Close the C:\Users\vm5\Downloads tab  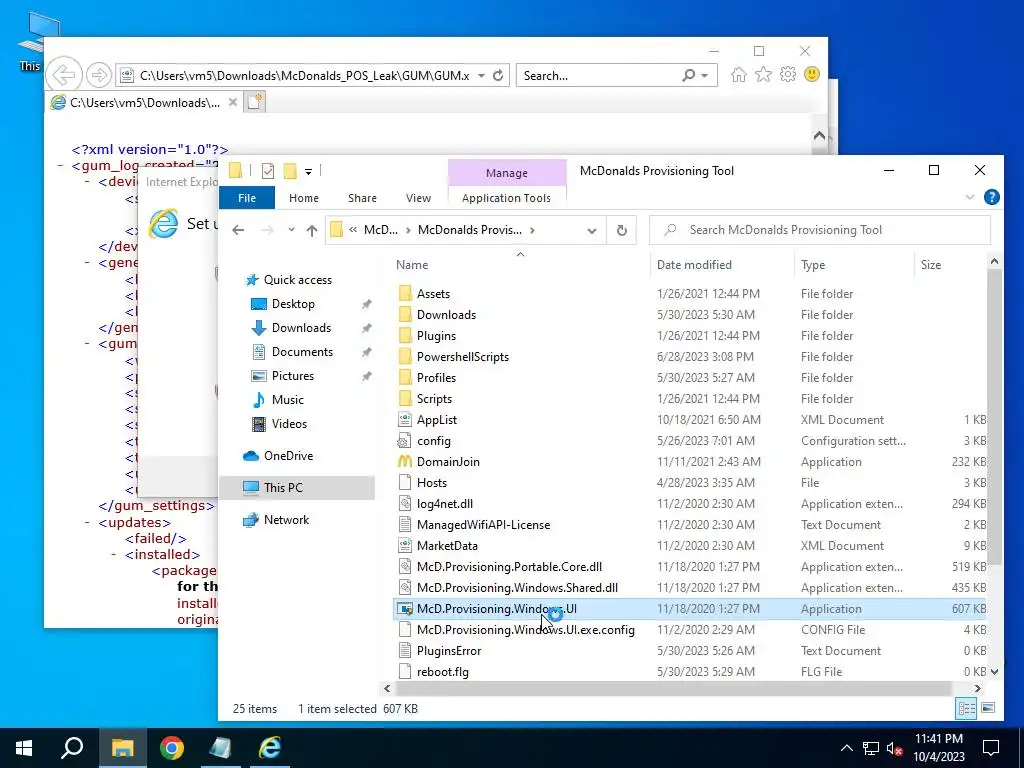(232, 103)
